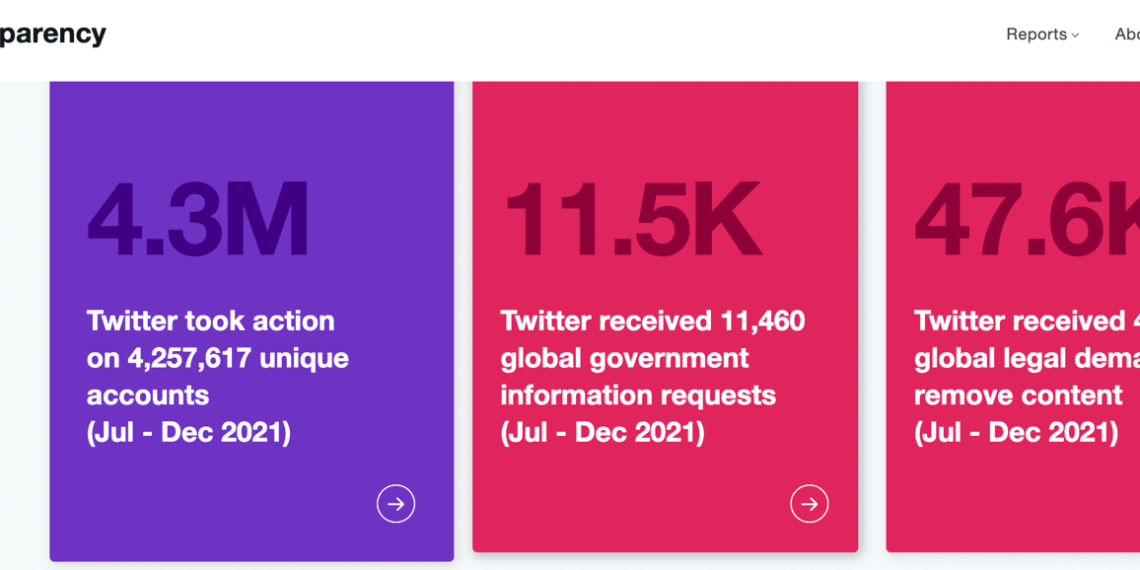Click the large 11.5K statistic
Screen dimensions: 1140x570
(x=633, y=219)
